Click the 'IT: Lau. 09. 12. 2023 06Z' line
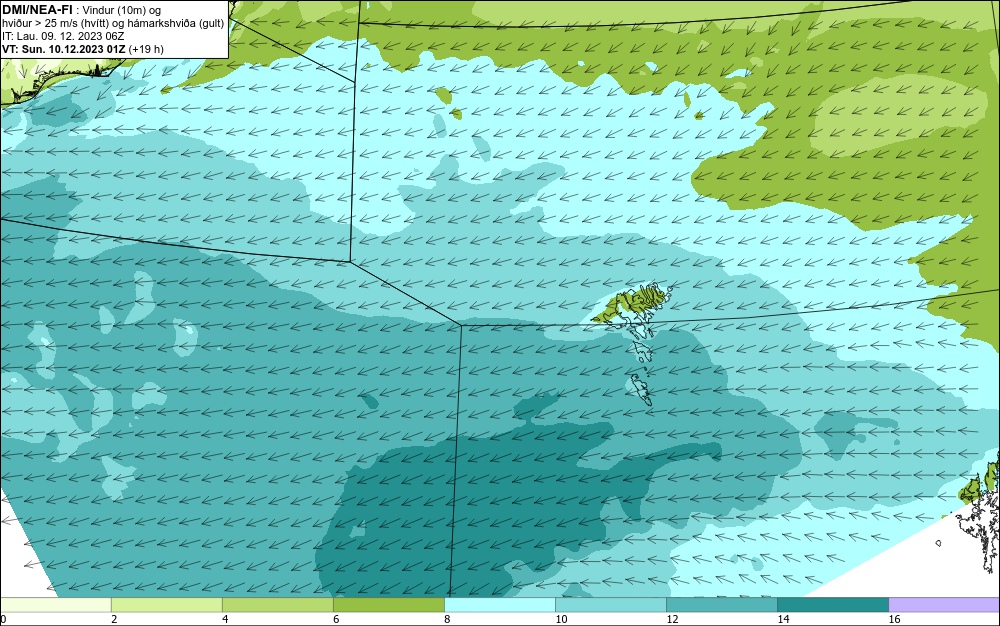Viewport: 1000px width, 626px height. pos(63,36)
